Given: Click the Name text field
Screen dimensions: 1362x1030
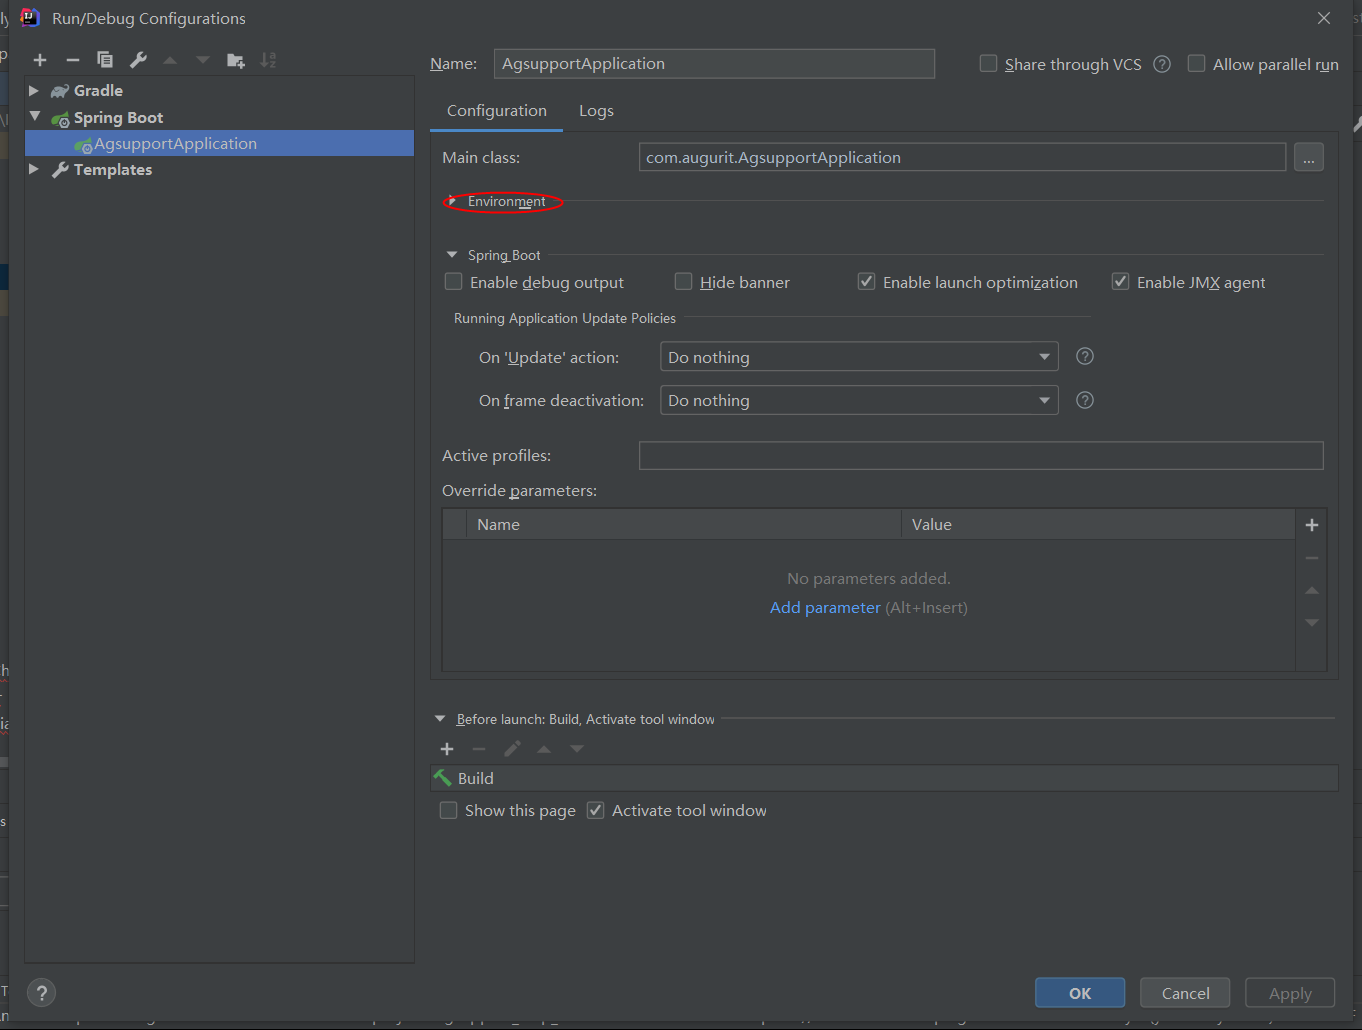Looking at the screenshot, I should [x=714, y=63].
